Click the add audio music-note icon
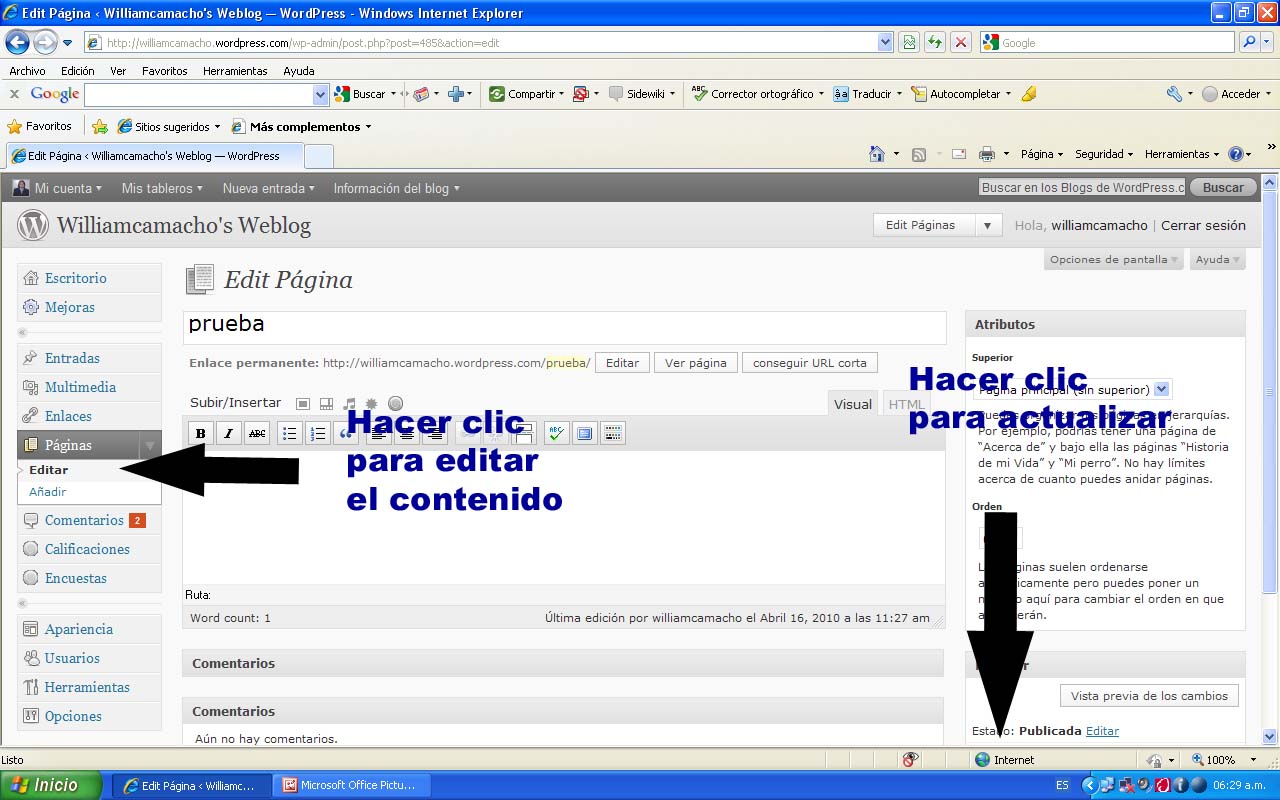This screenshot has width=1280, height=800. 349,404
